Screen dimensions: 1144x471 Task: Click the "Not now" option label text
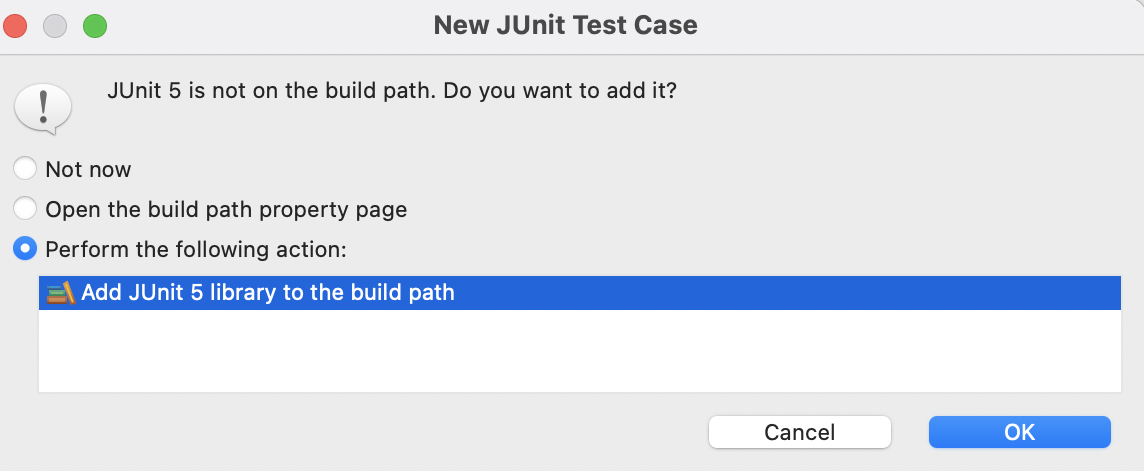pyautogui.click(x=88, y=170)
